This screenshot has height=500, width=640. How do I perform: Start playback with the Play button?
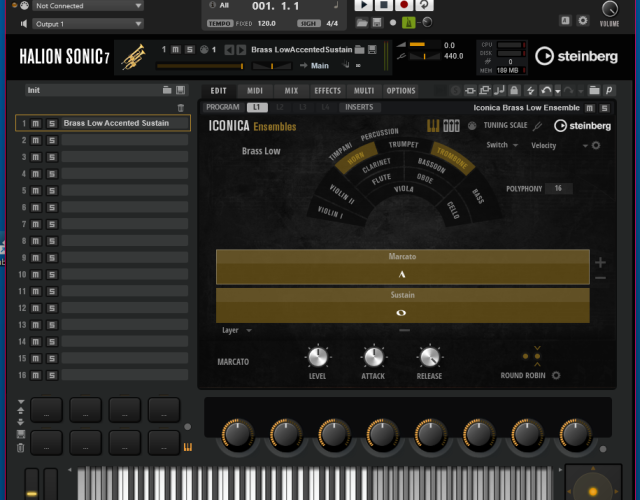pyautogui.click(x=363, y=4)
